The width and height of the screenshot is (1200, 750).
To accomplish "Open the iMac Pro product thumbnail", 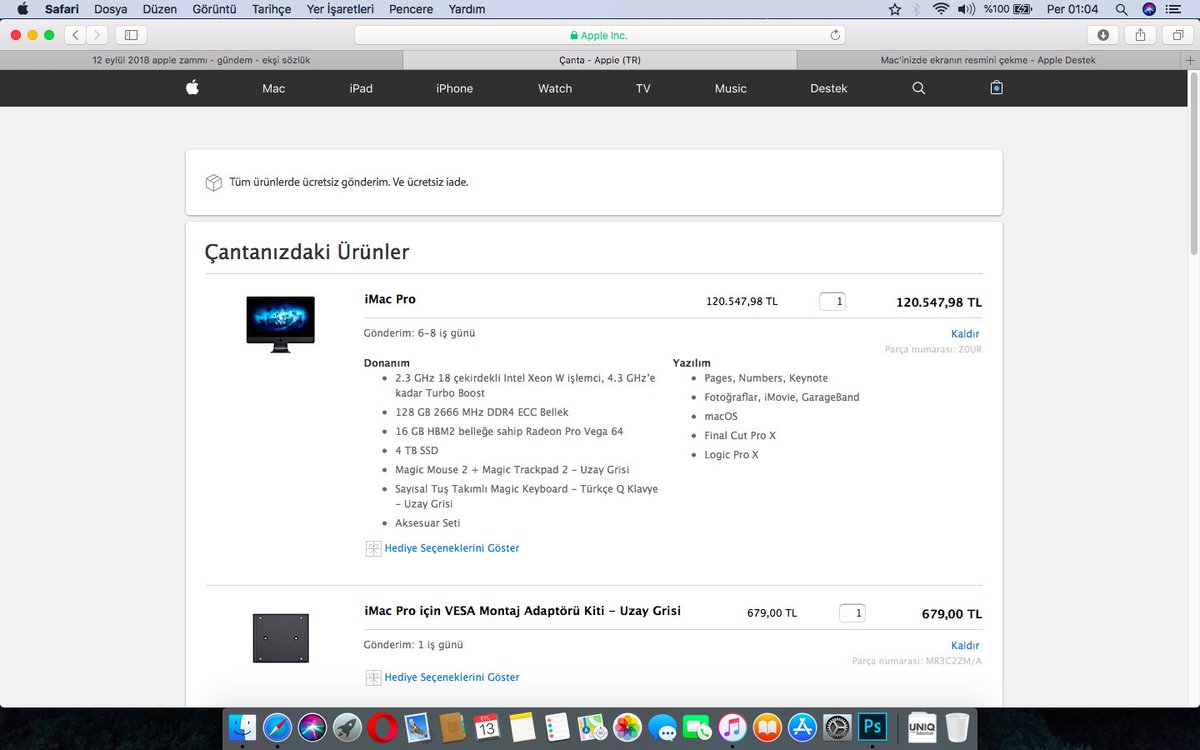I will click(281, 324).
